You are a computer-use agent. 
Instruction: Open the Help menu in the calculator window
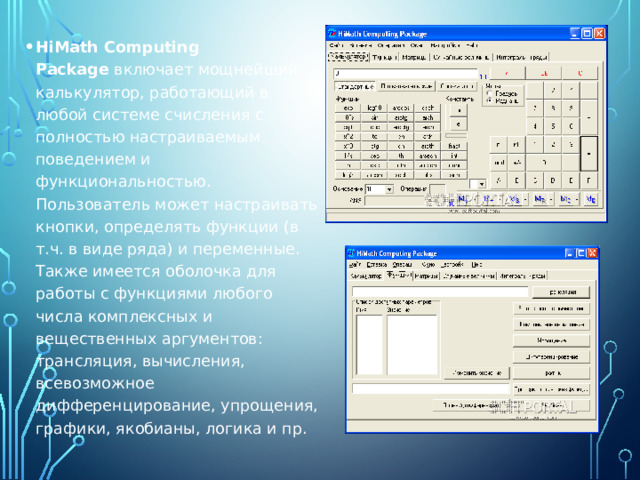[472, 45]
